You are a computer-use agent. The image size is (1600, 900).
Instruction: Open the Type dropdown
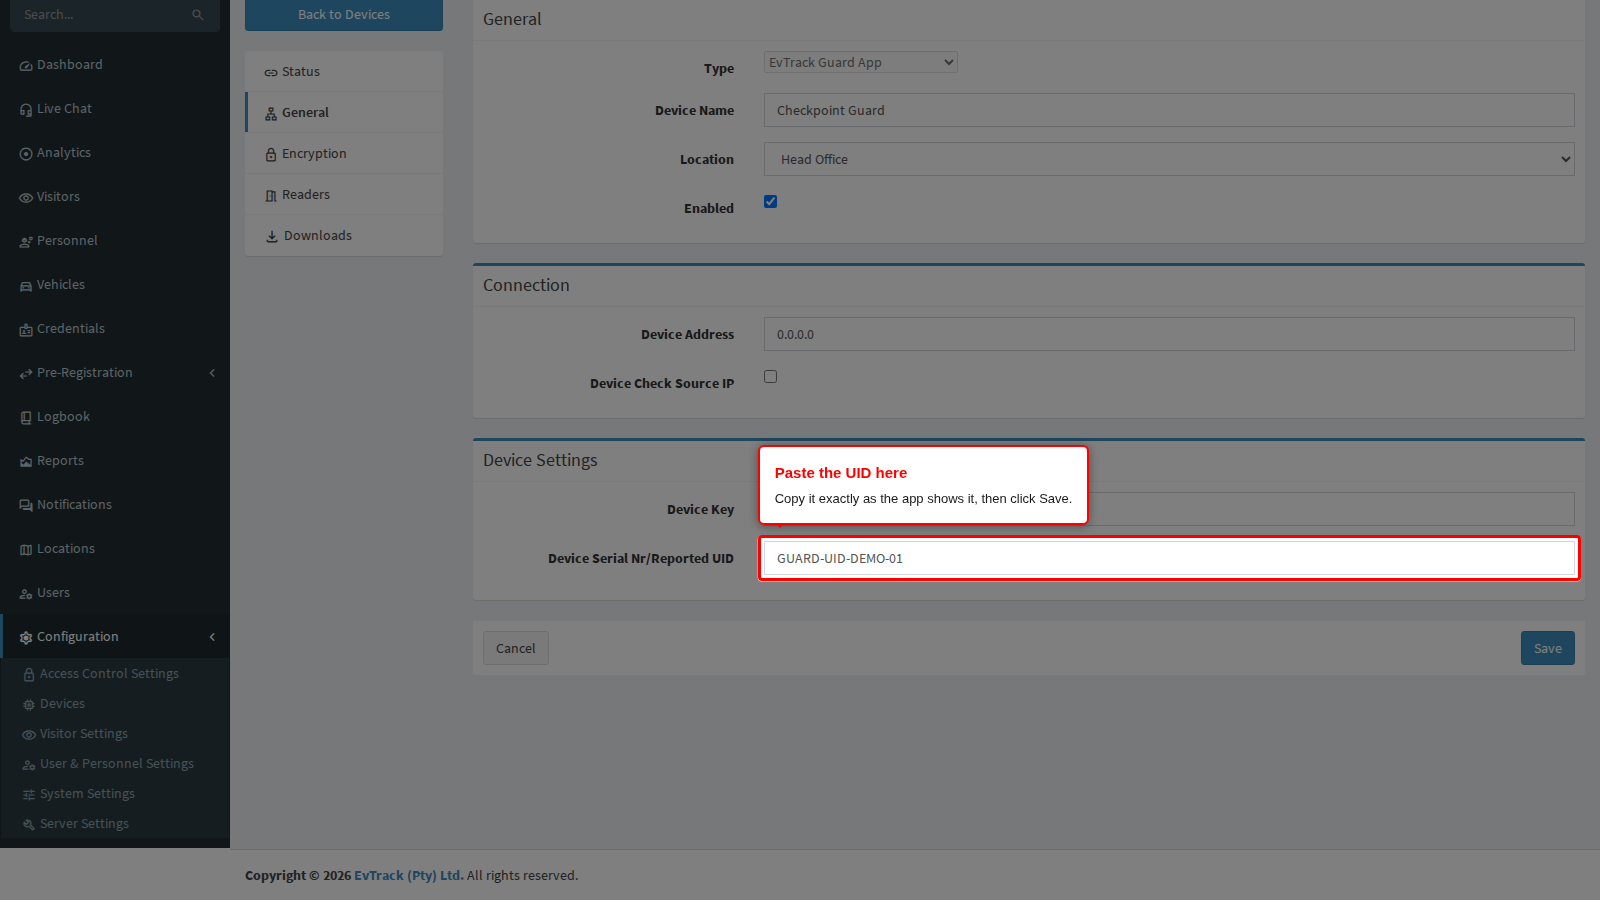point(861,62)
